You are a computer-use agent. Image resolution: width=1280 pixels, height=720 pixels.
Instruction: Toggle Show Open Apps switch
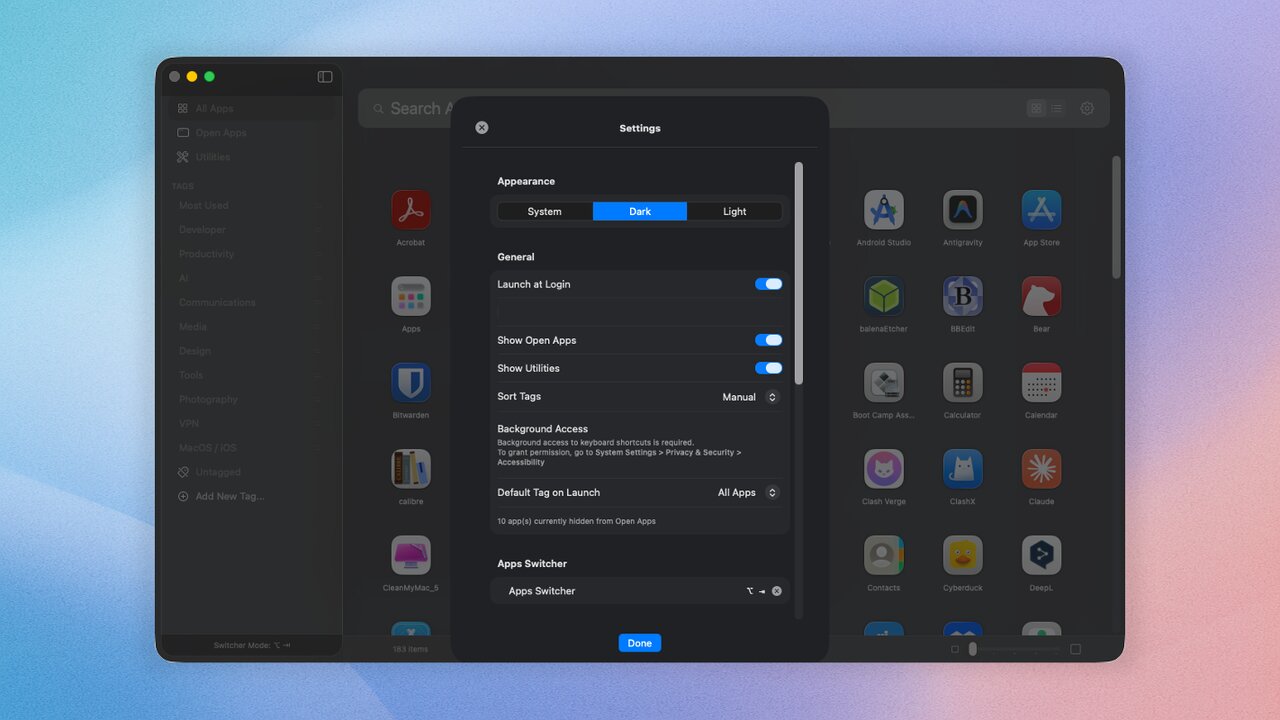(769, 340)
